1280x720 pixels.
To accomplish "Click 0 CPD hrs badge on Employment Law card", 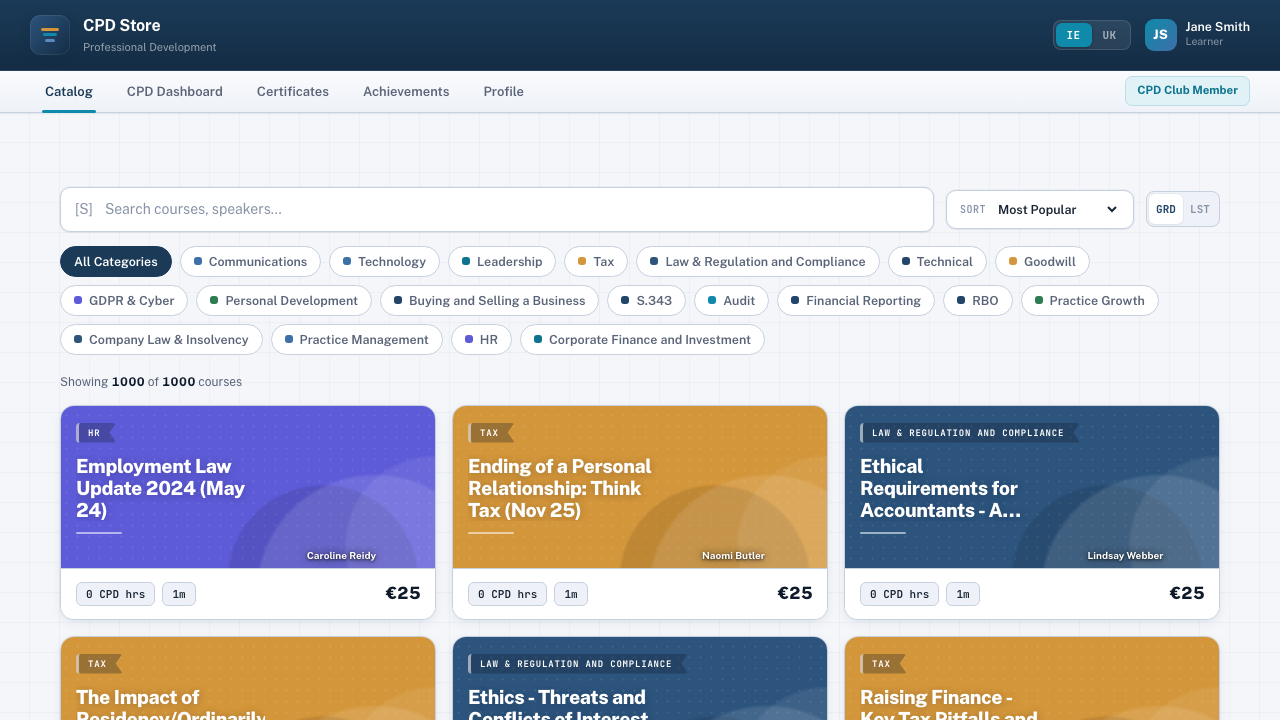I will 115,594.
